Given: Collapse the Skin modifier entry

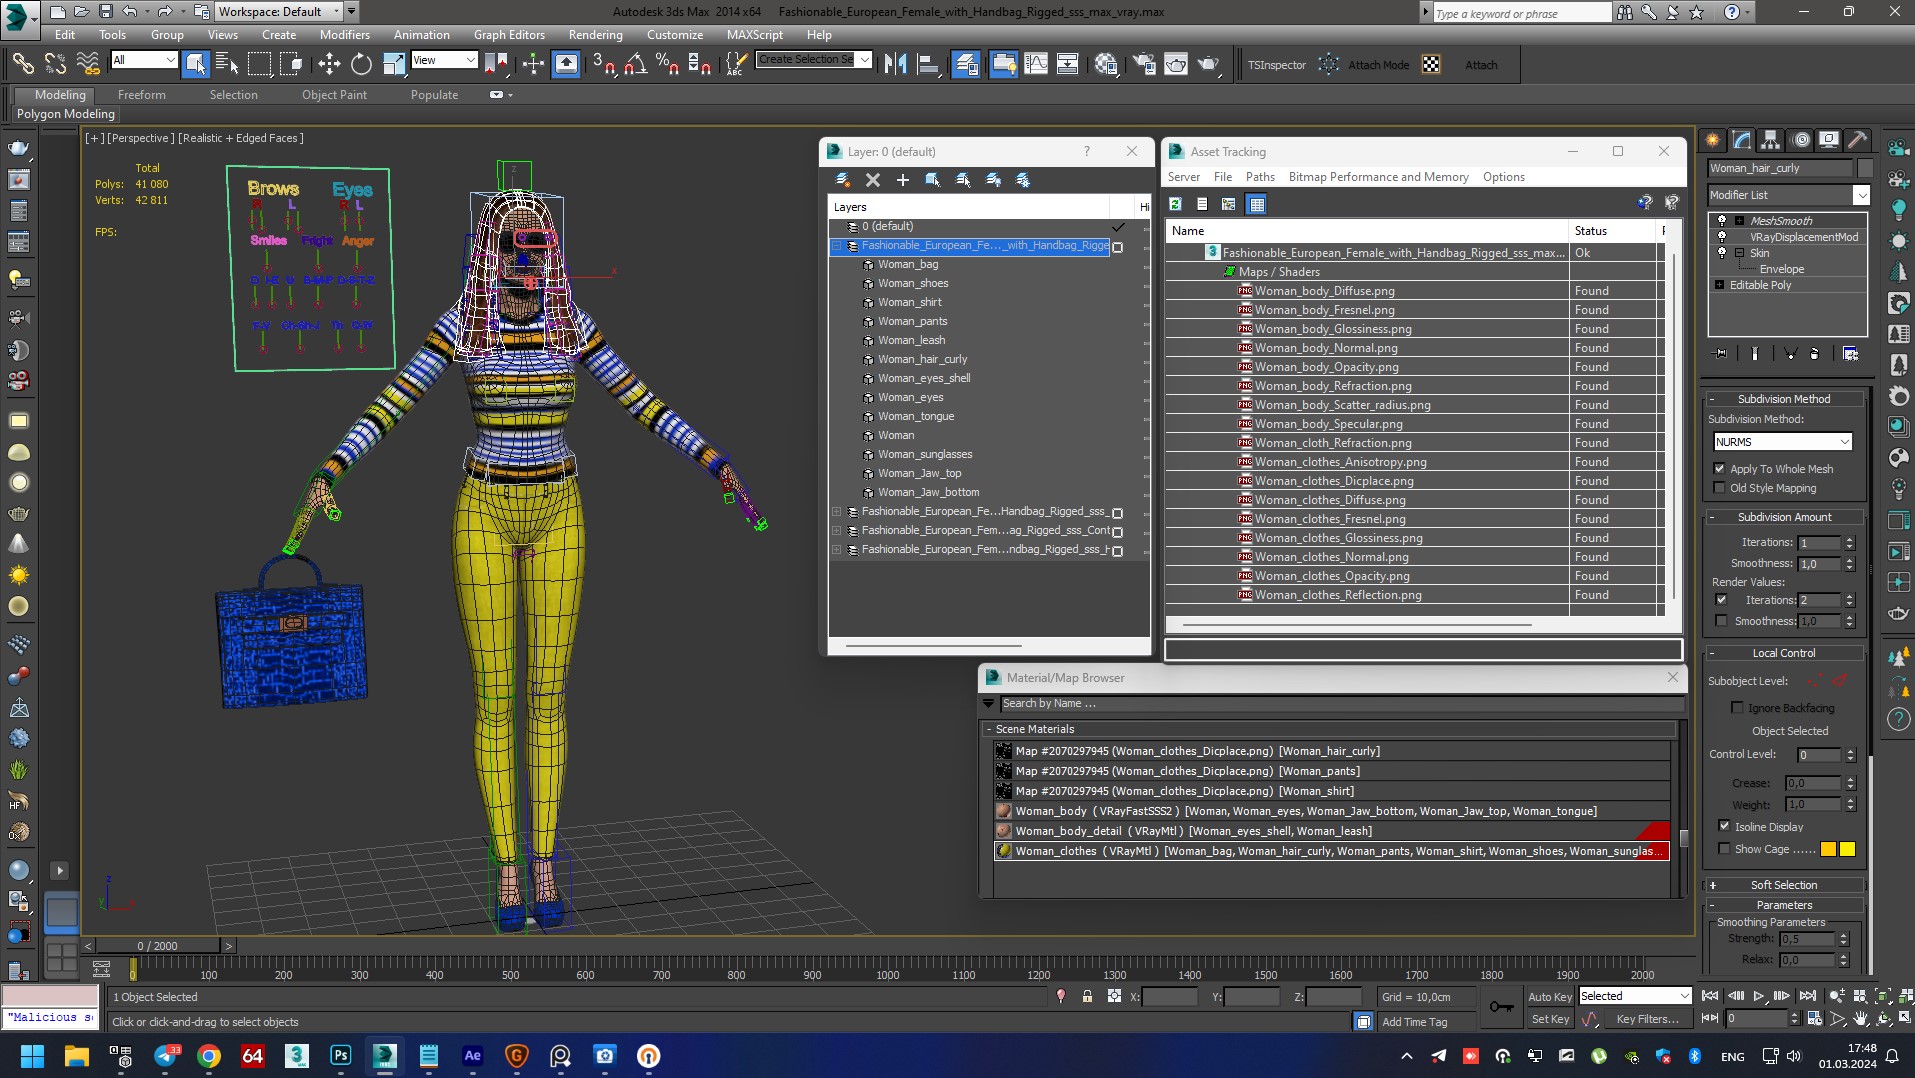Looking at the screenshot, I should [x=1740, y=253].
